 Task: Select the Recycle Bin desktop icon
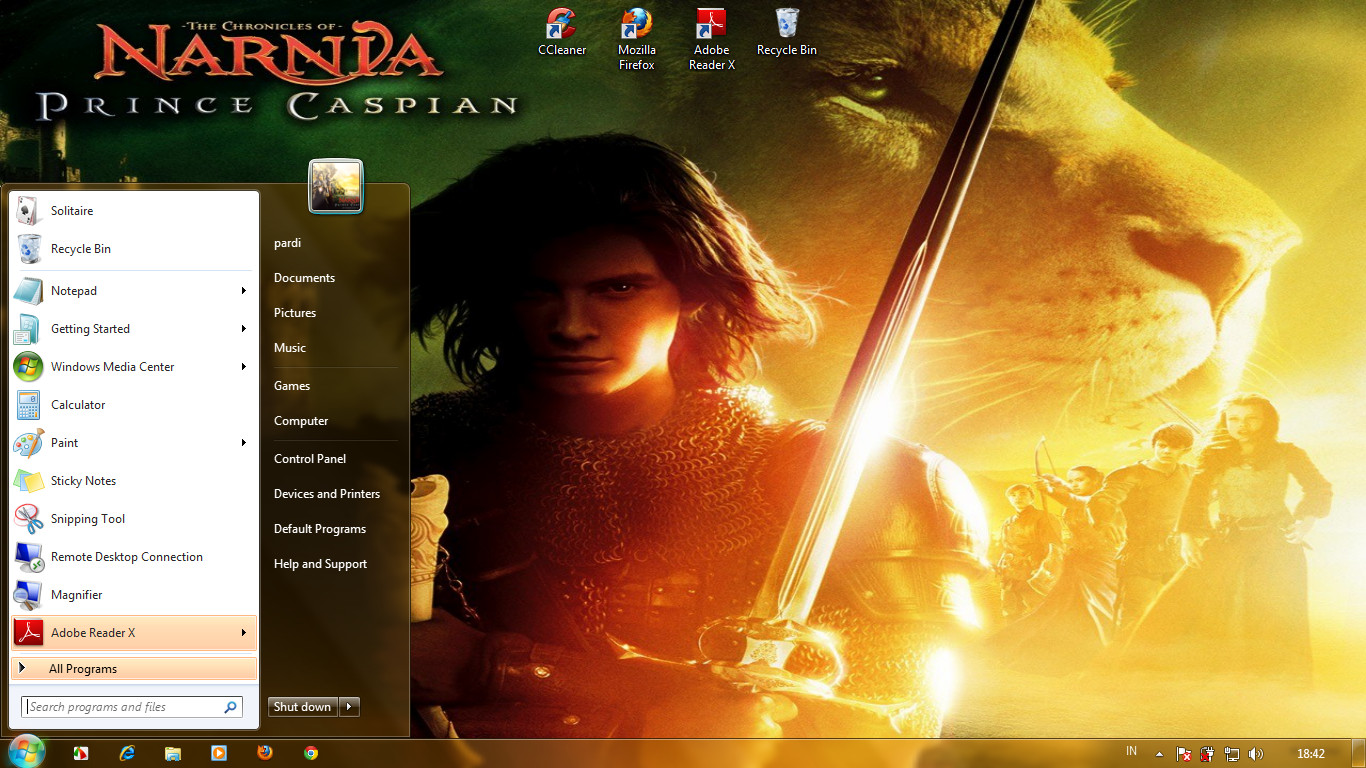787,32
